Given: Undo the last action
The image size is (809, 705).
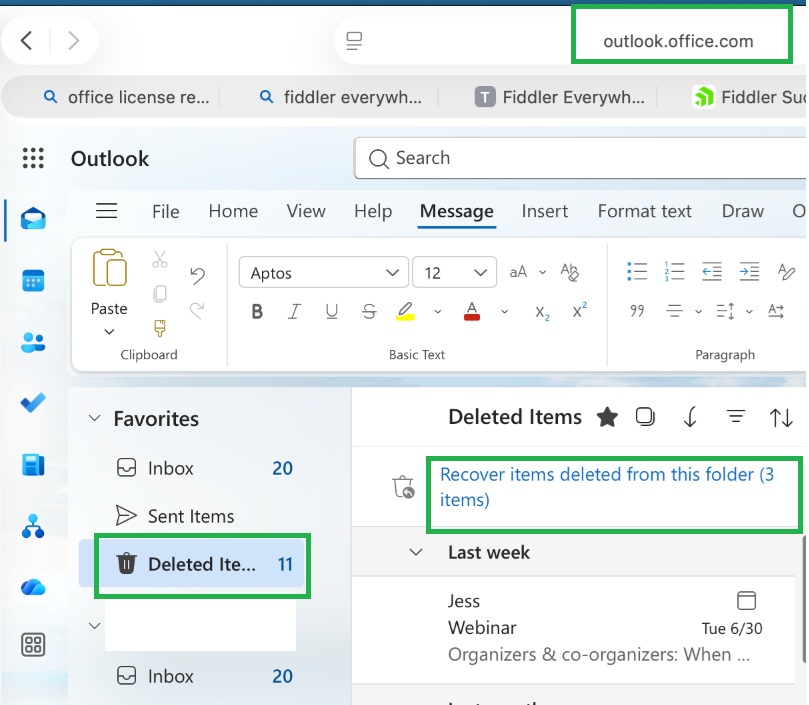Looking at the screenshot, I should (x=197, y=275).
